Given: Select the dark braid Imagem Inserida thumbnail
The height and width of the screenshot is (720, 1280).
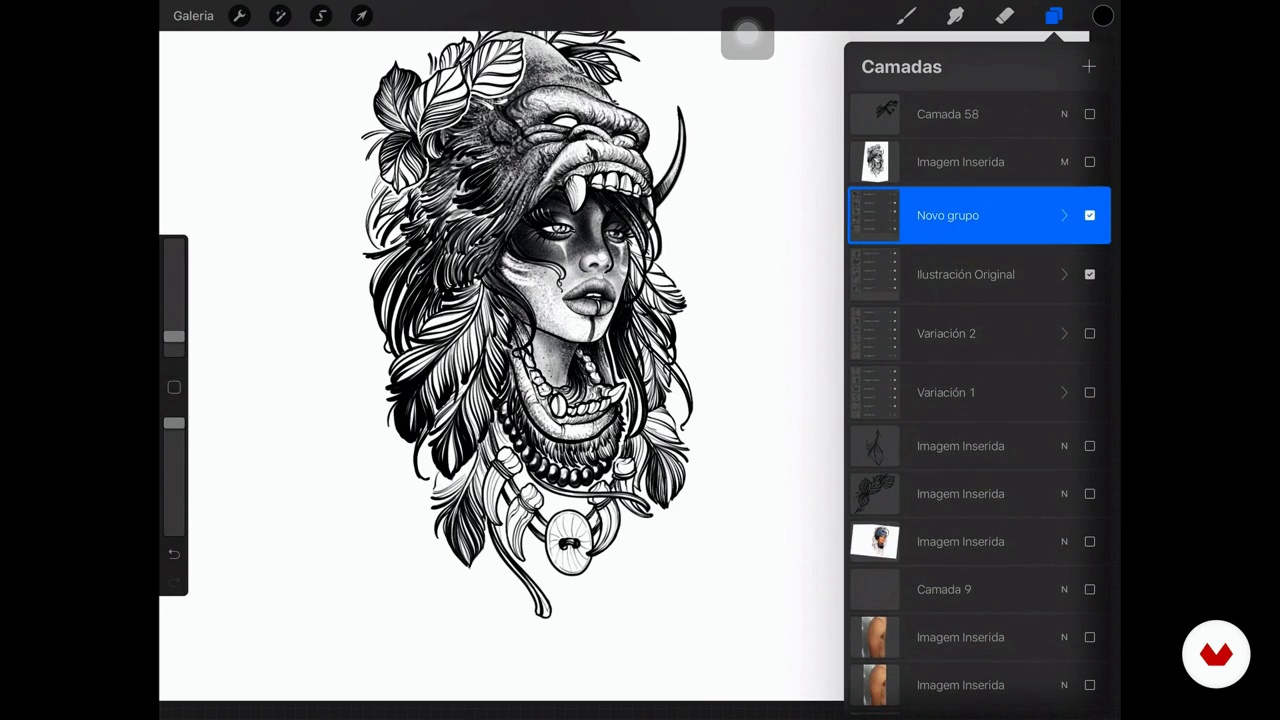Looking at the screenshot, I should [875, 494].
